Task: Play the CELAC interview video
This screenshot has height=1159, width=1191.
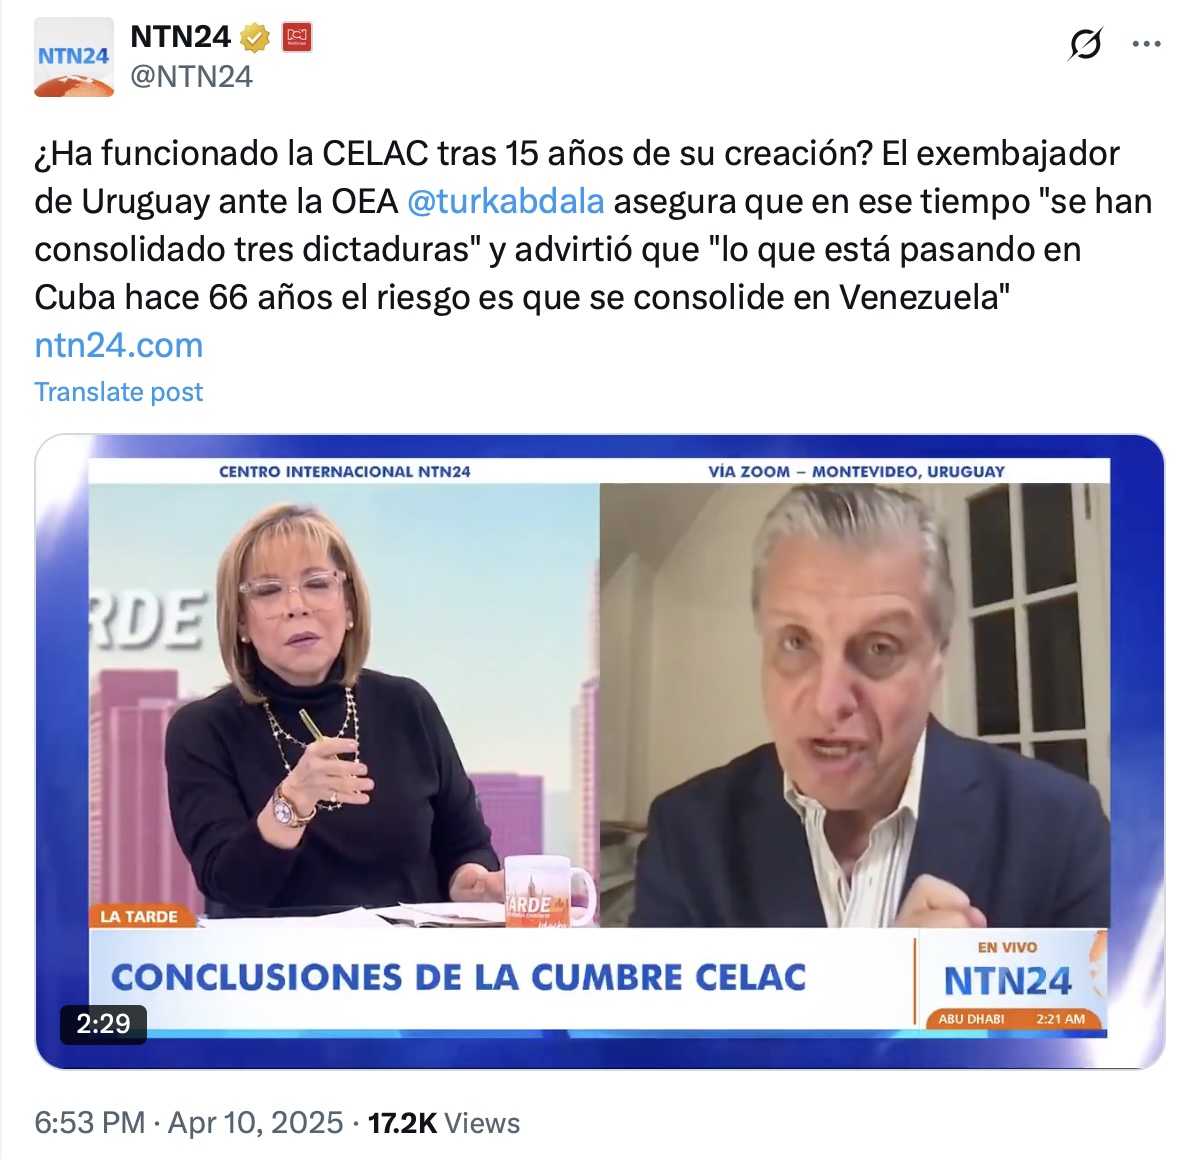Action: pos(600,752)
